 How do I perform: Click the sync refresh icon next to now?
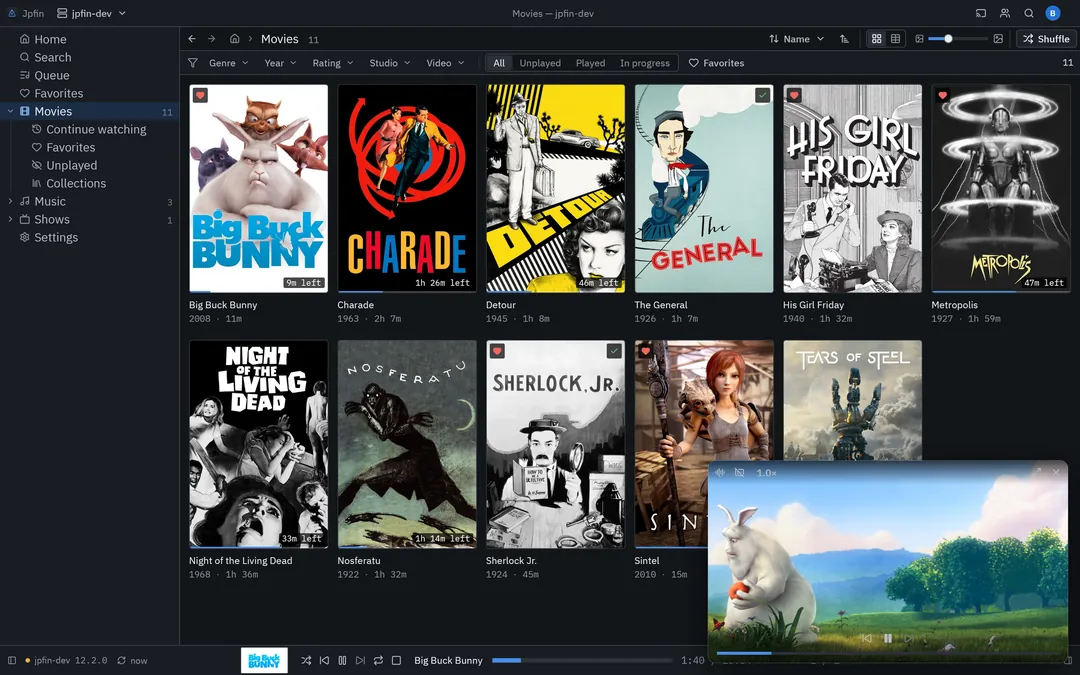[121, 660]
